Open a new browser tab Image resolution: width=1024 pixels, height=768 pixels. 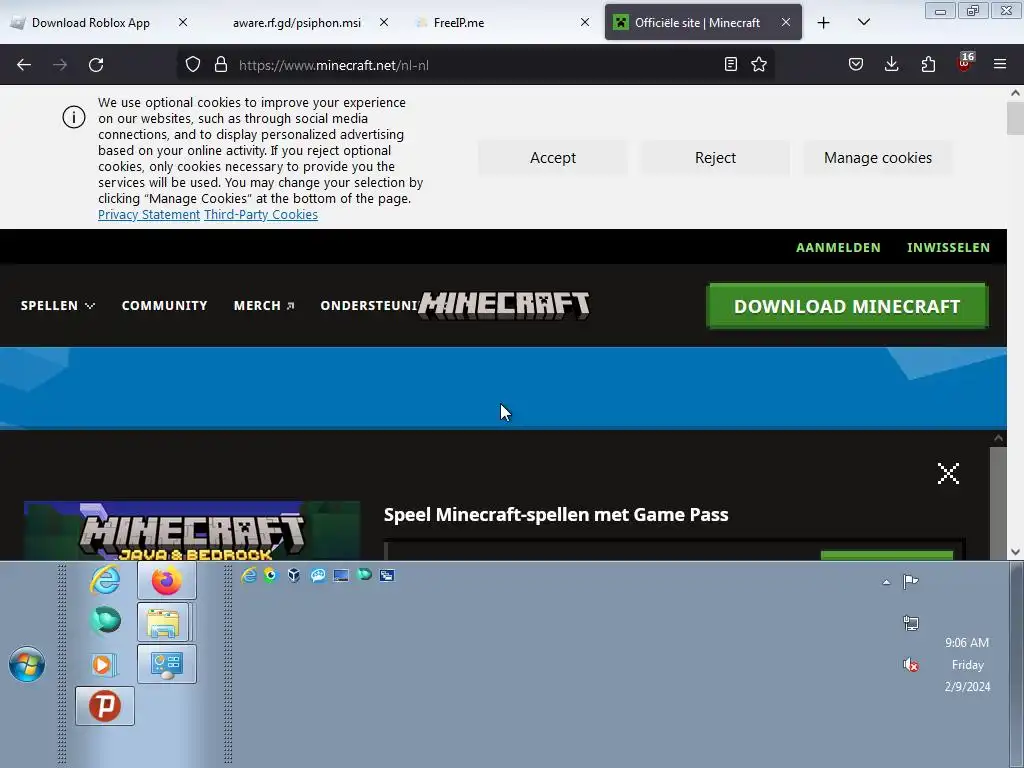click(x=824, y=23)
